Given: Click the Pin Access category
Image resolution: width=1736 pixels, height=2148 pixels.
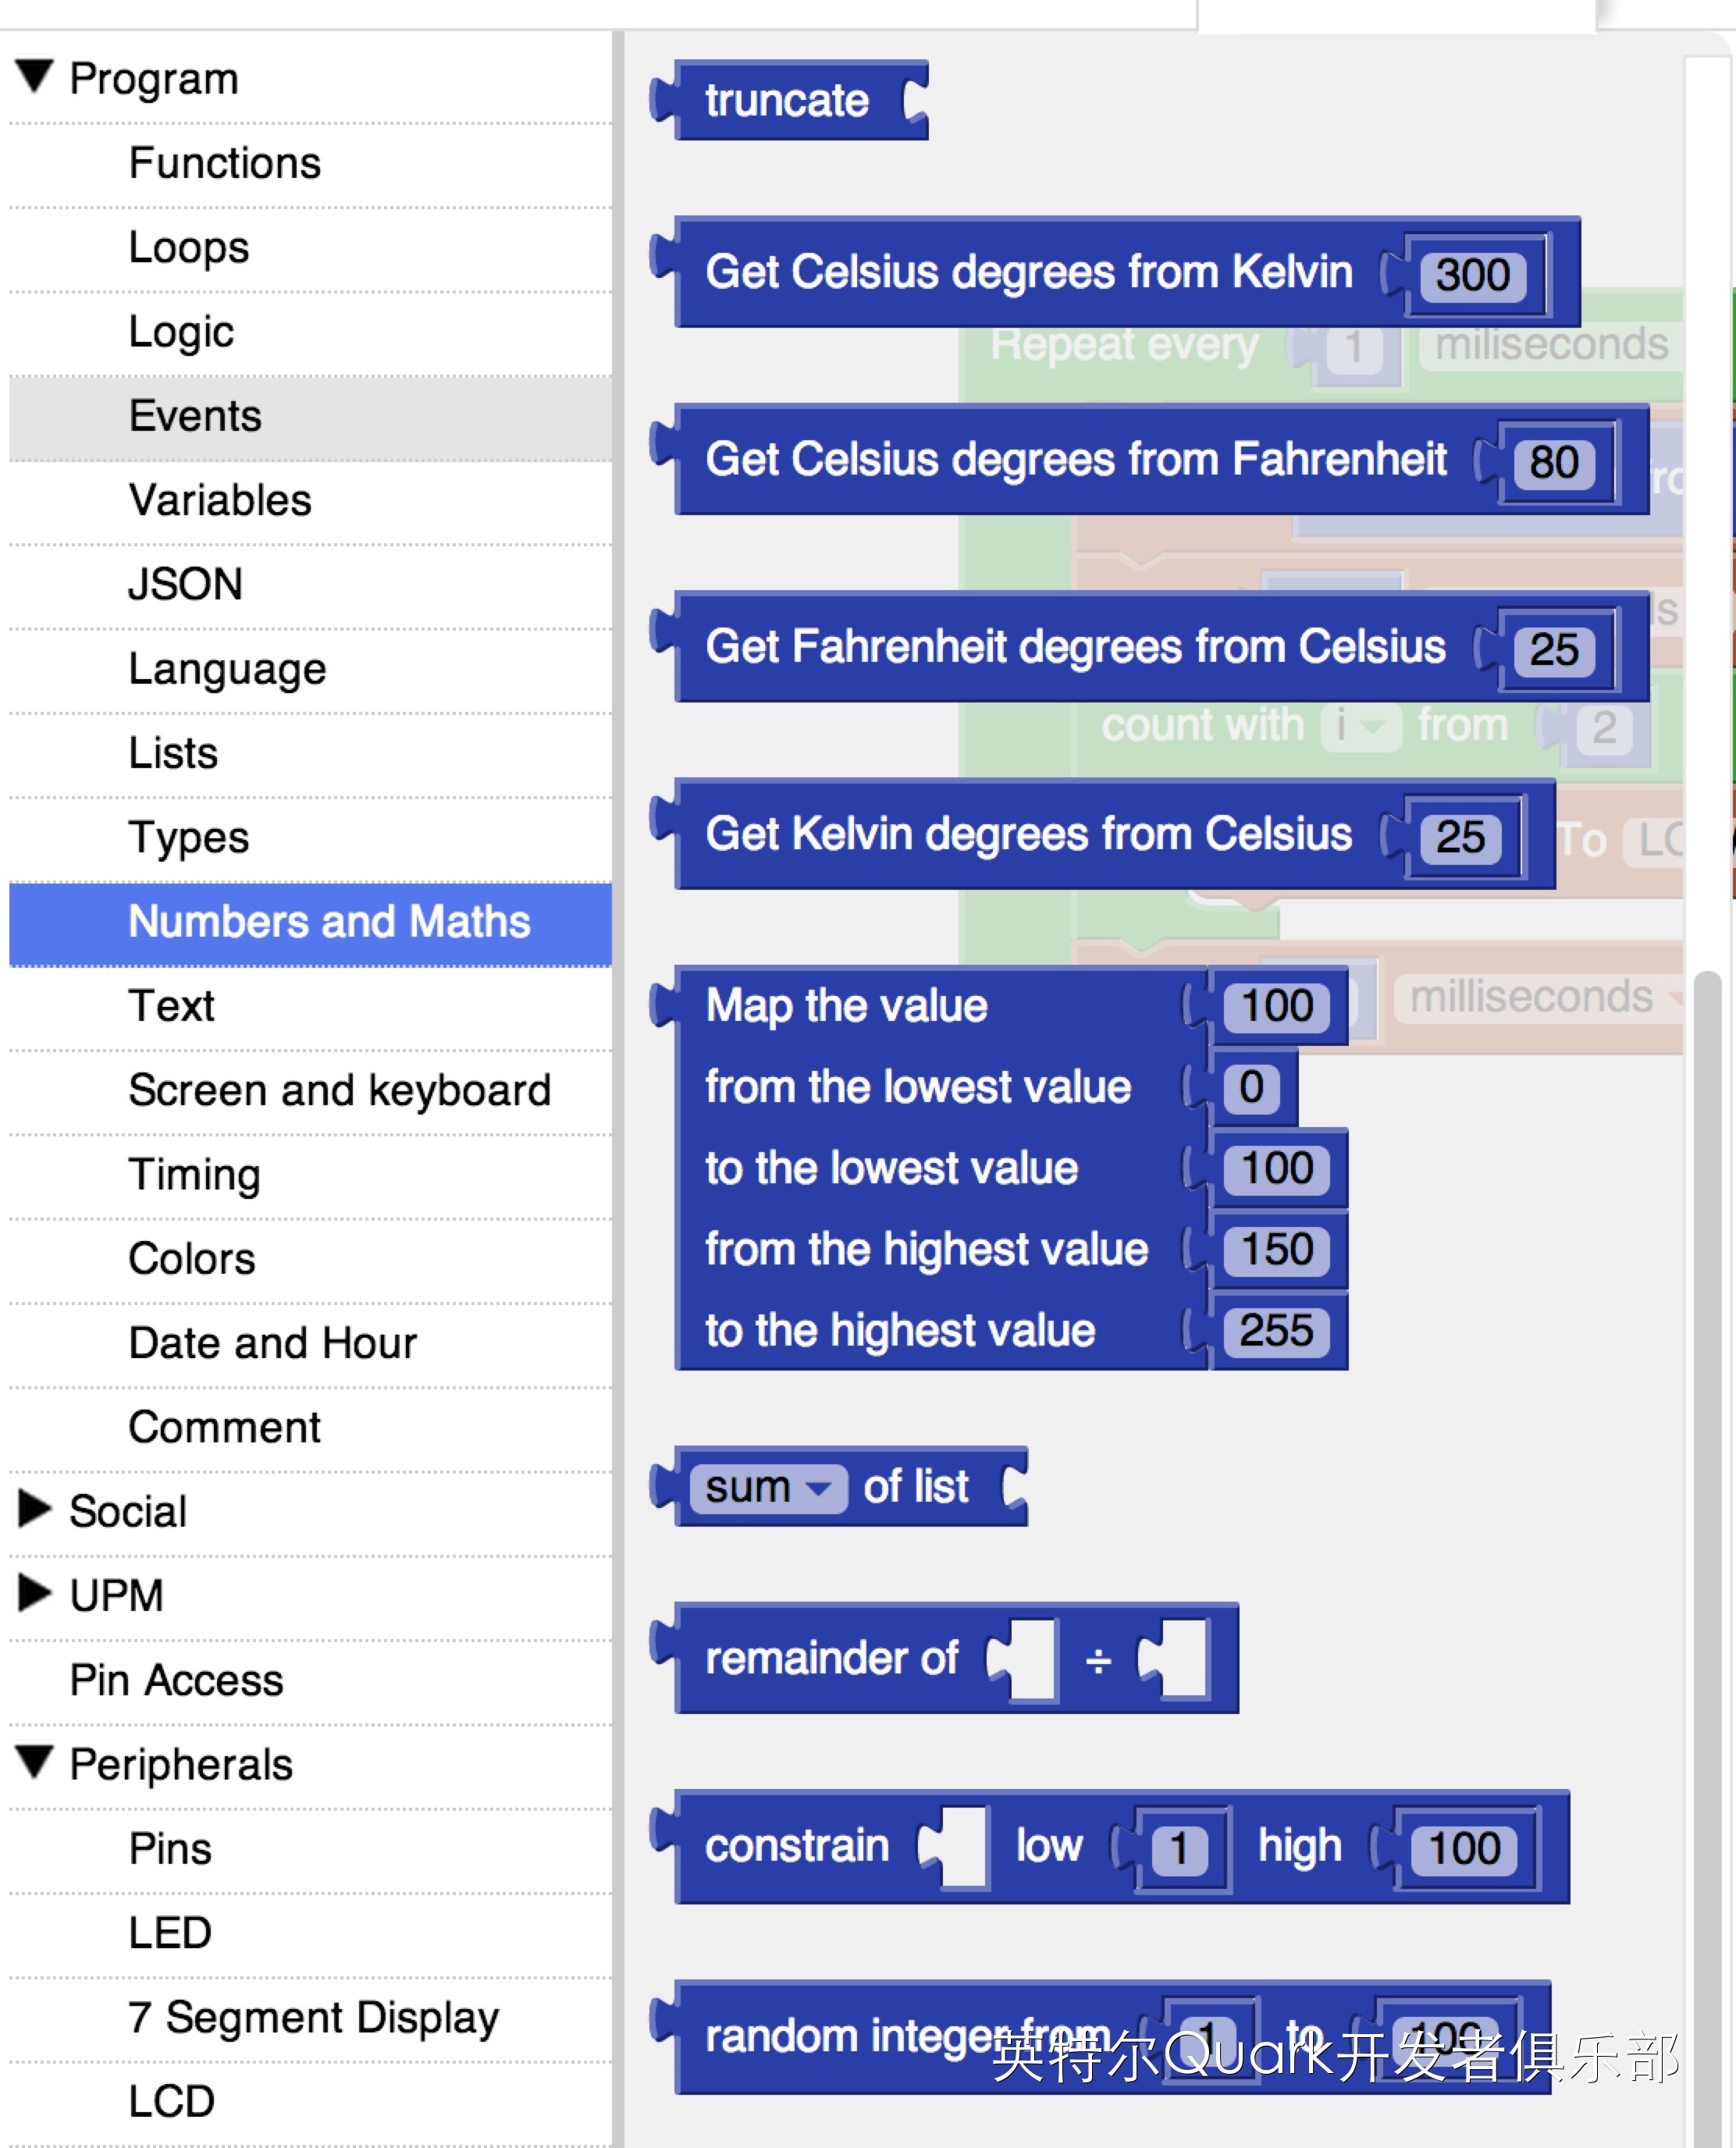Looking at the screenshot, I should 176,1680.
